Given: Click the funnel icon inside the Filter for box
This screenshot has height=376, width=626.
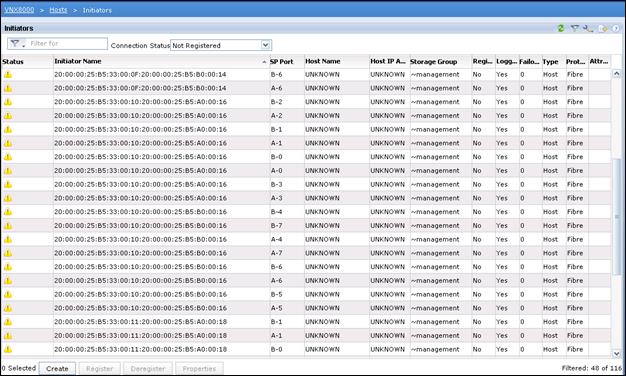Looking at the screenshot, I should [15, 44].
